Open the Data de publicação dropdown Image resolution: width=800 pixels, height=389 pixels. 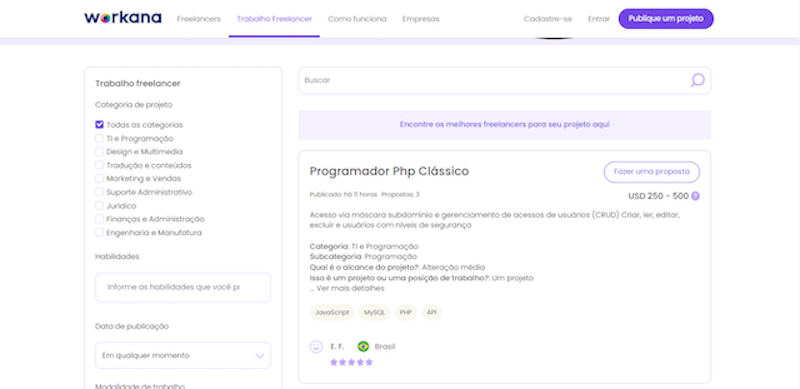(x=183, y=355)
